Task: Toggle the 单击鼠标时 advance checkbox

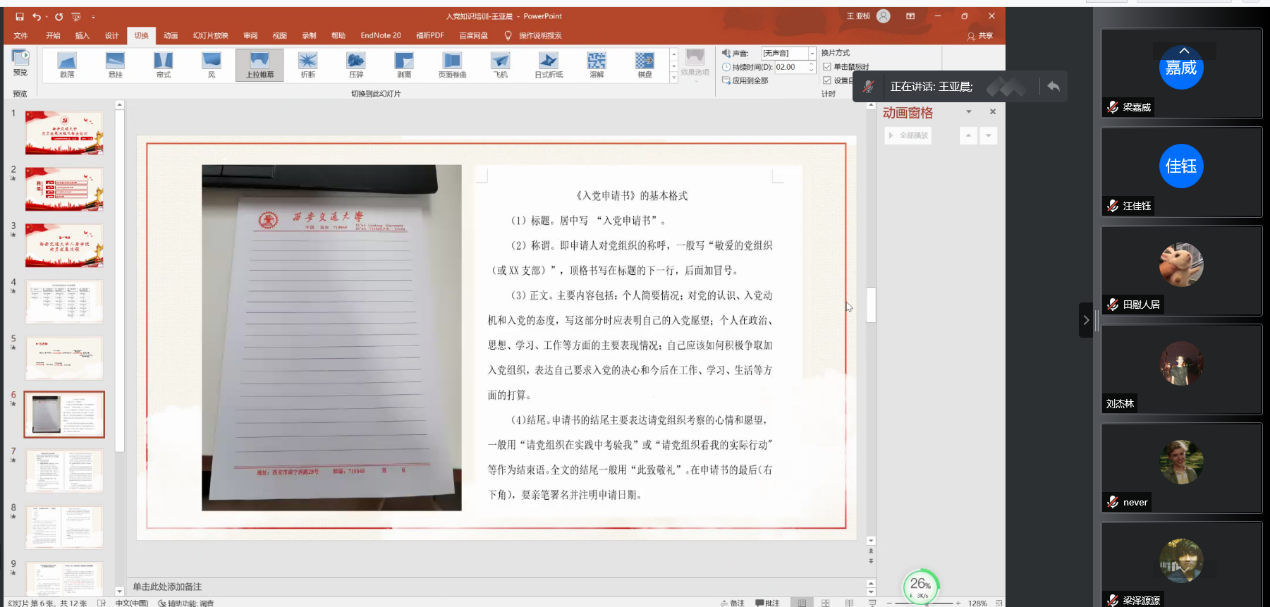Action: (826, 67)
